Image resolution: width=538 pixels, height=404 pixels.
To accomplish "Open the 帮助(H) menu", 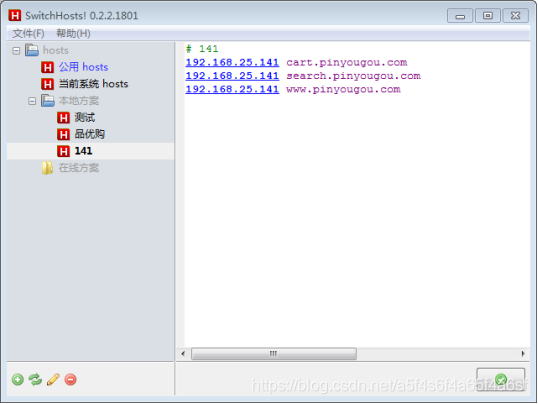I will click(73, 33).
